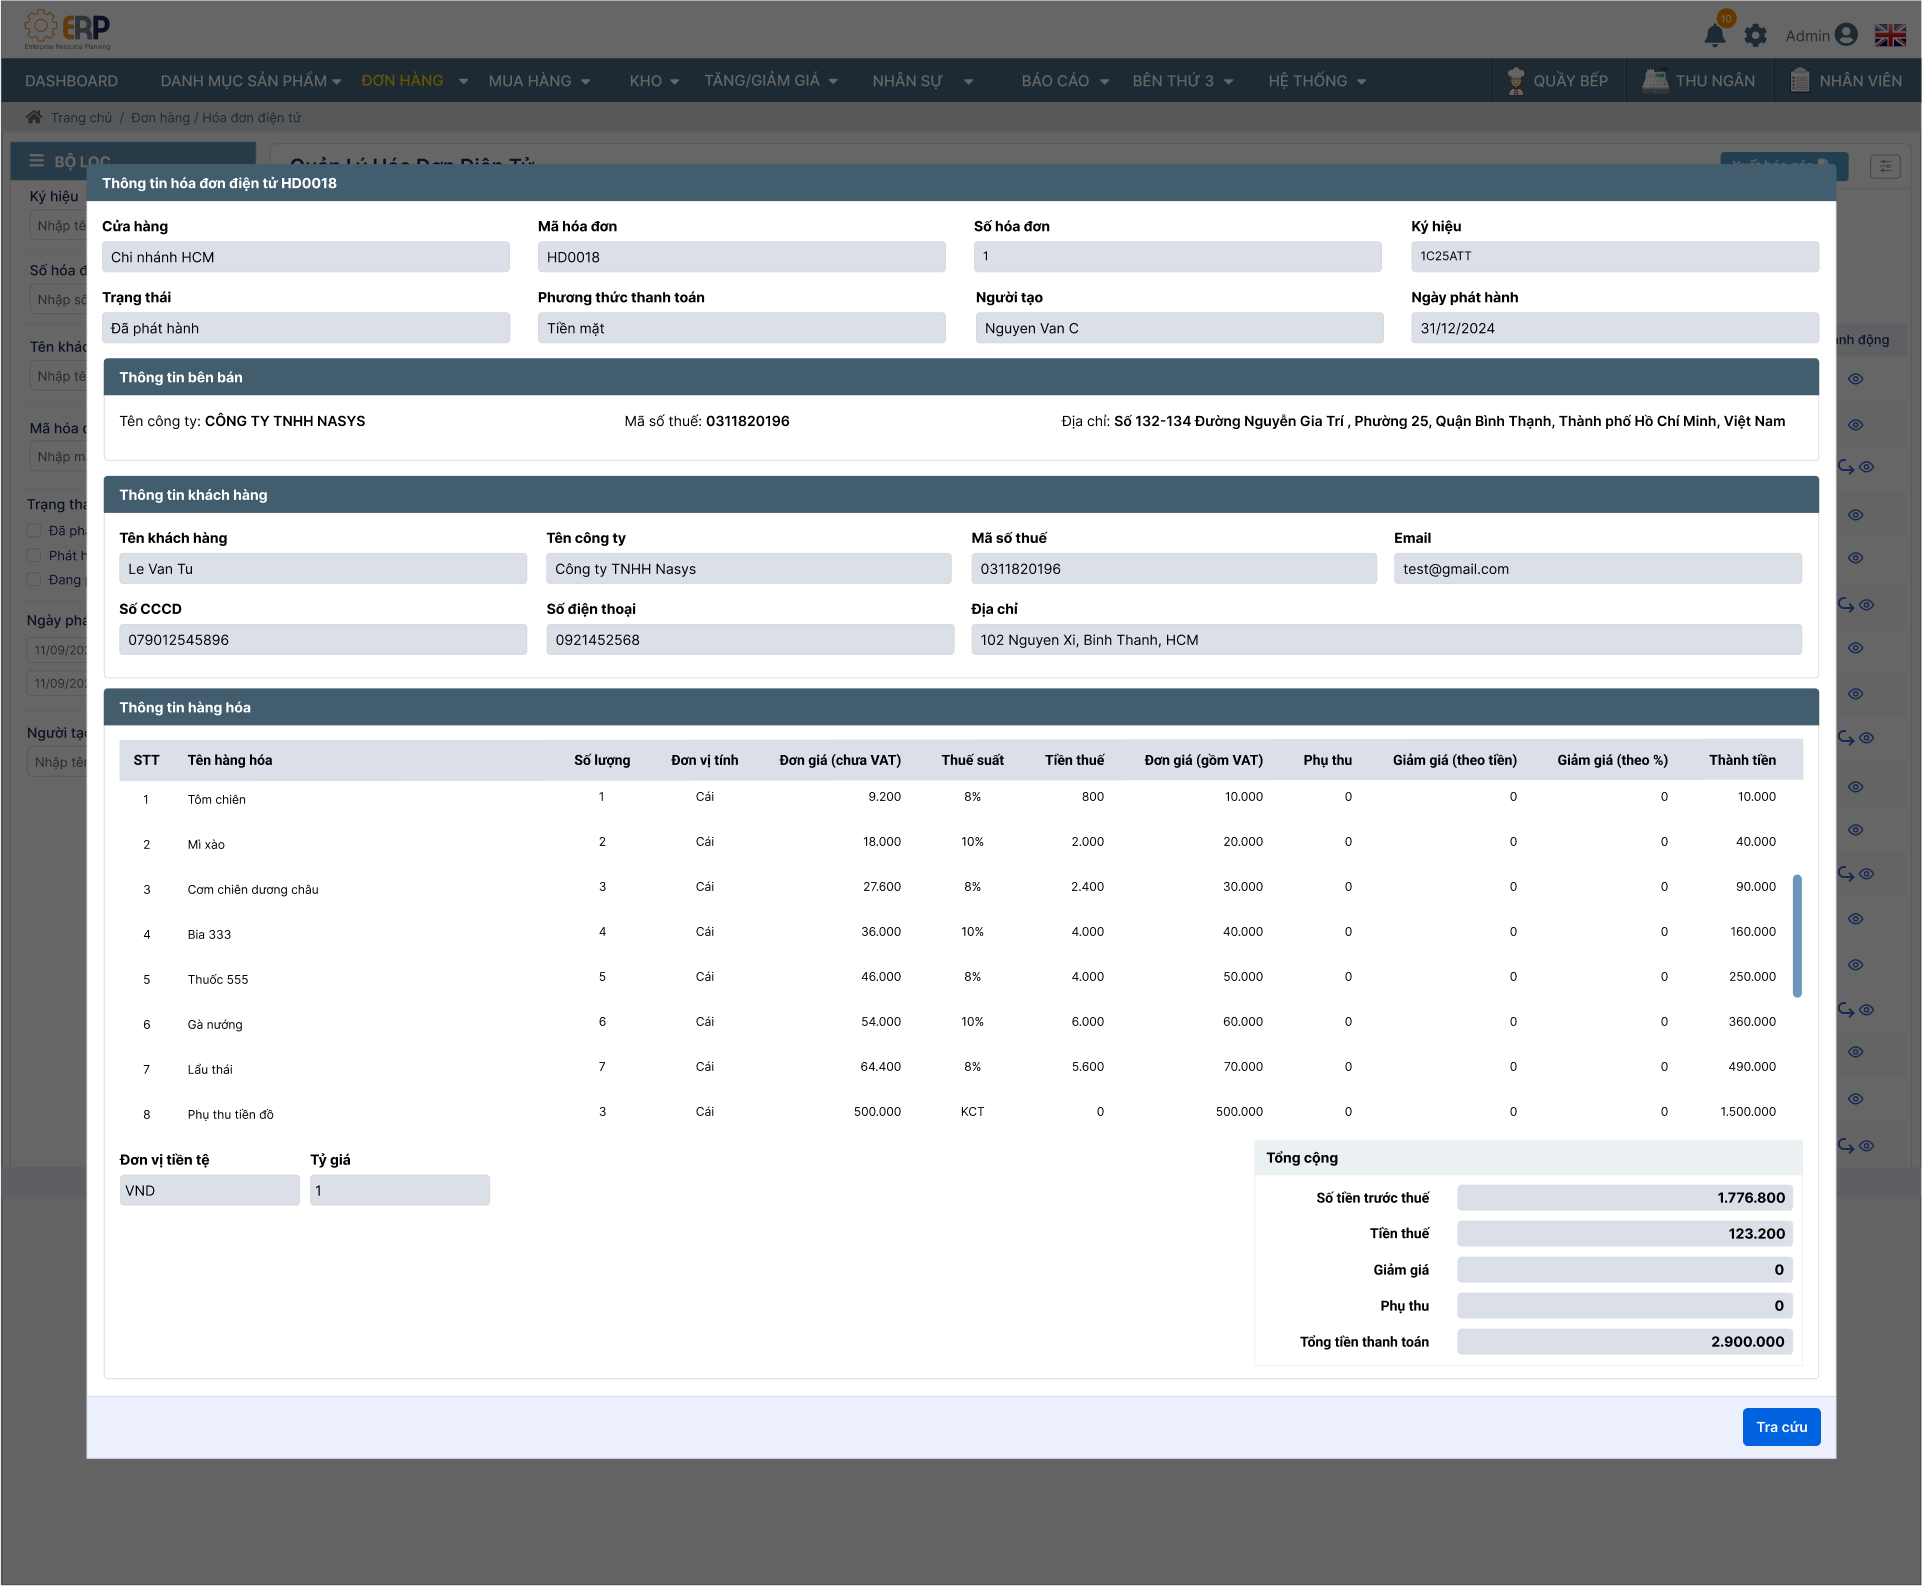The height and width of the screenshot is (1586, 1922).
Task: Click the Mã hóa đơn field HD0018
Action: 741,257
